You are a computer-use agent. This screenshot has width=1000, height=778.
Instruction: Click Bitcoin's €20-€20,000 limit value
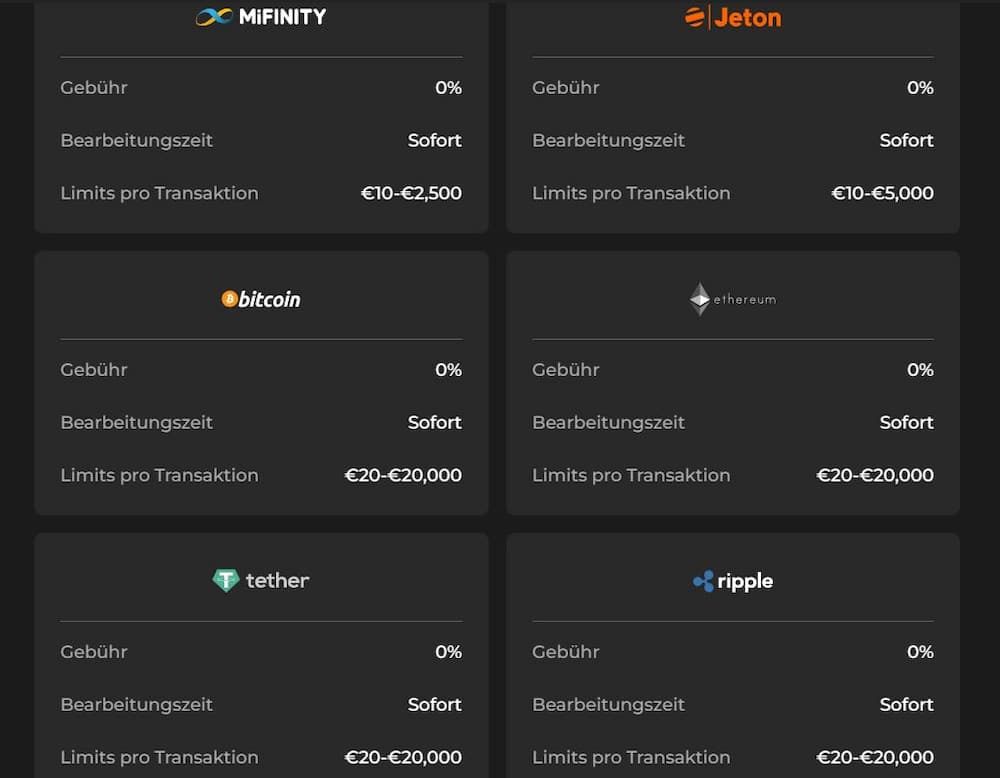click(403, 475)
